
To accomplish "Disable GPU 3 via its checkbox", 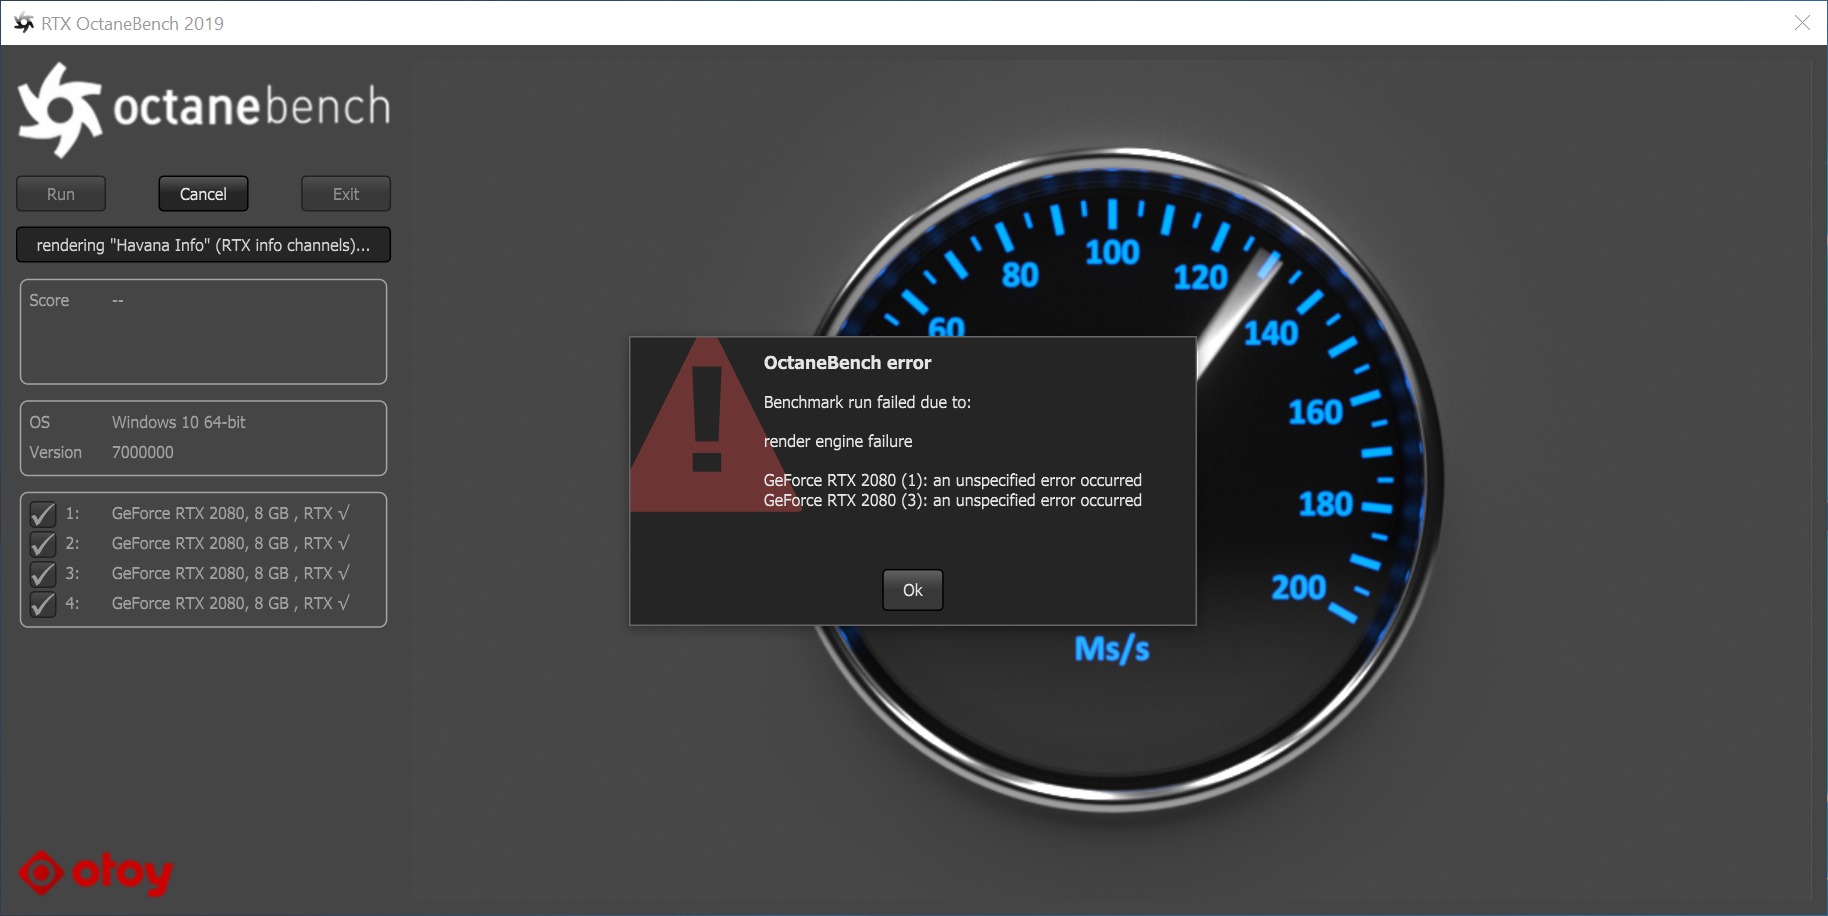I will pos(43,574).
